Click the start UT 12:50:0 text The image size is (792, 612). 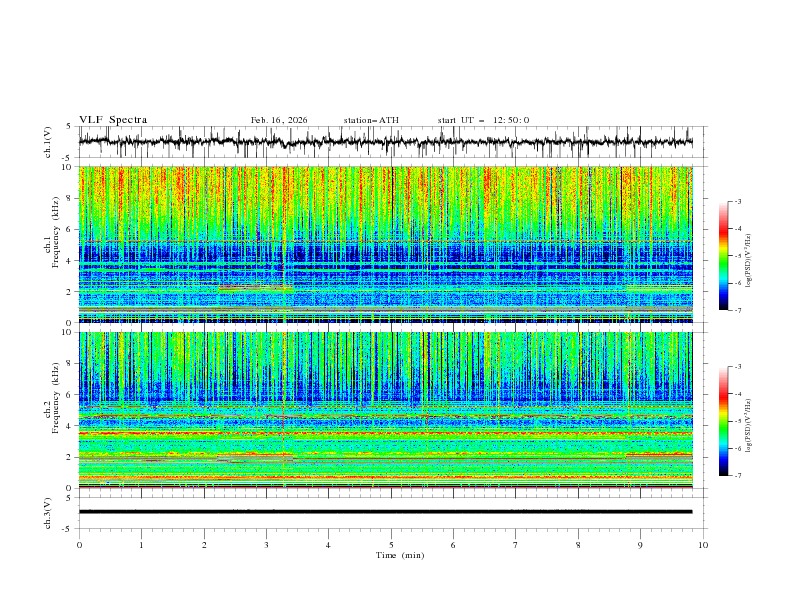[x=483, y=120]
